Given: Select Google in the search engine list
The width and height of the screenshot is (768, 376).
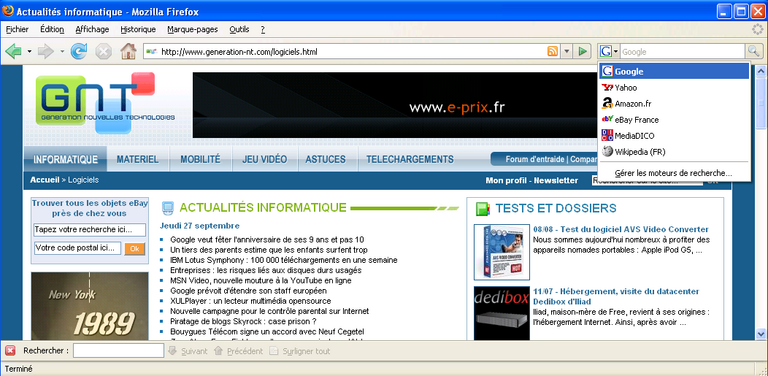Looking at the screenshot, I should (674, 71).
